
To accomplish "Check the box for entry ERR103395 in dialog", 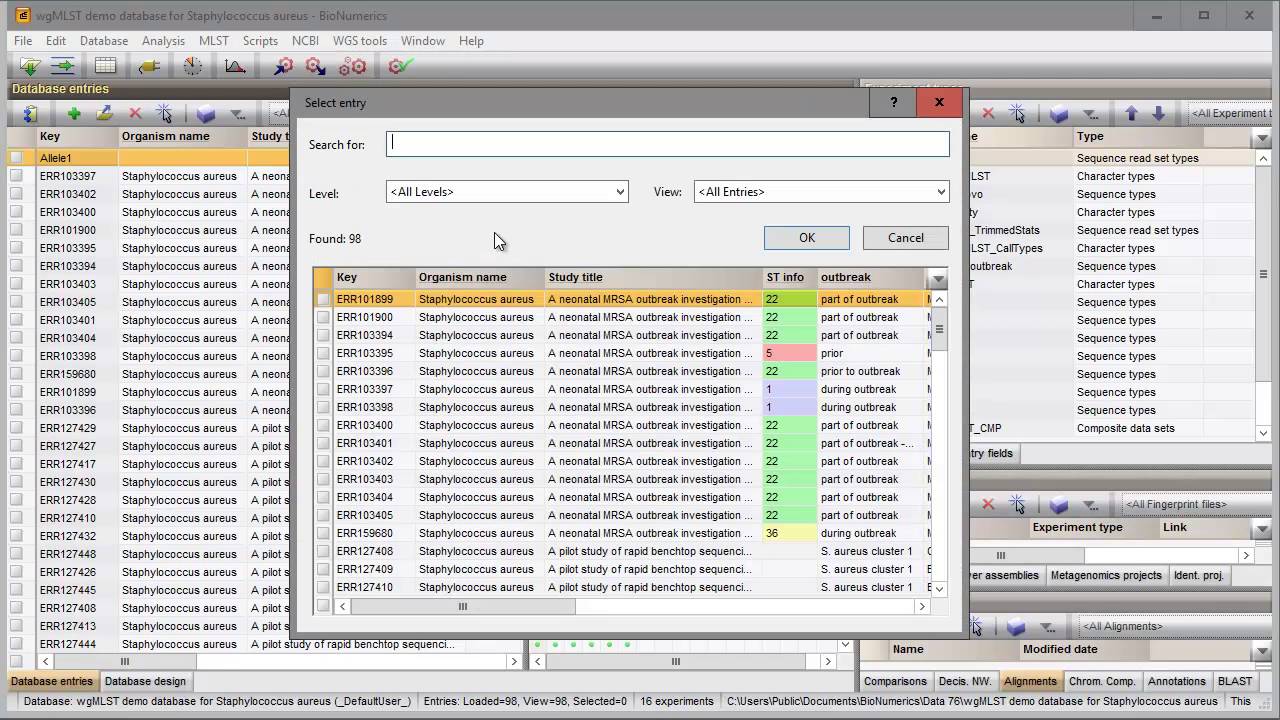I will pyautogui.click(x=323, y=353).
